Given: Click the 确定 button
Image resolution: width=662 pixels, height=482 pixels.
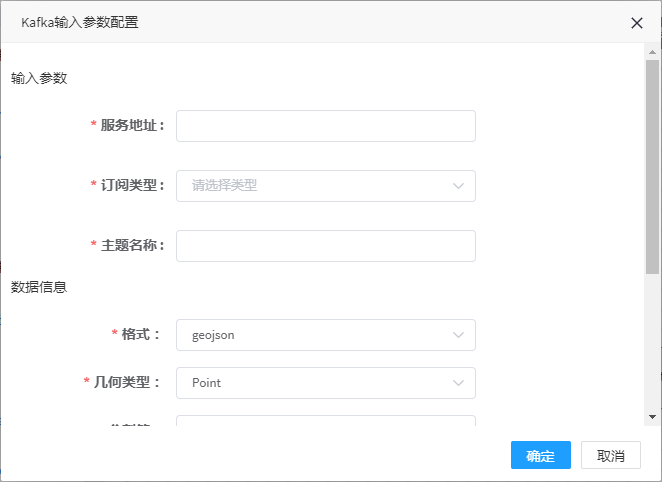Looking at the screenshot, I should (541, 455).
